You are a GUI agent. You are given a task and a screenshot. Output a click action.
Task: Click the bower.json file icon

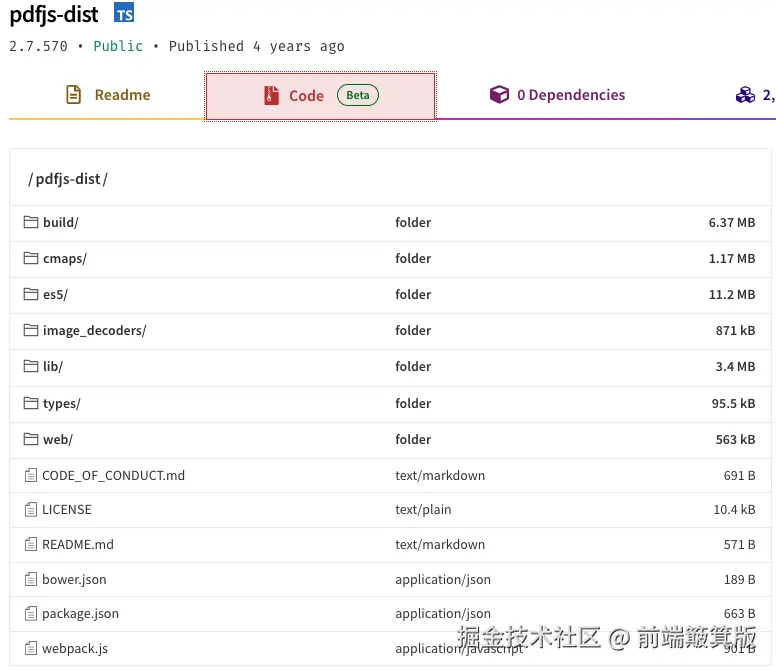pyautogui.click(x=31, y=579)
